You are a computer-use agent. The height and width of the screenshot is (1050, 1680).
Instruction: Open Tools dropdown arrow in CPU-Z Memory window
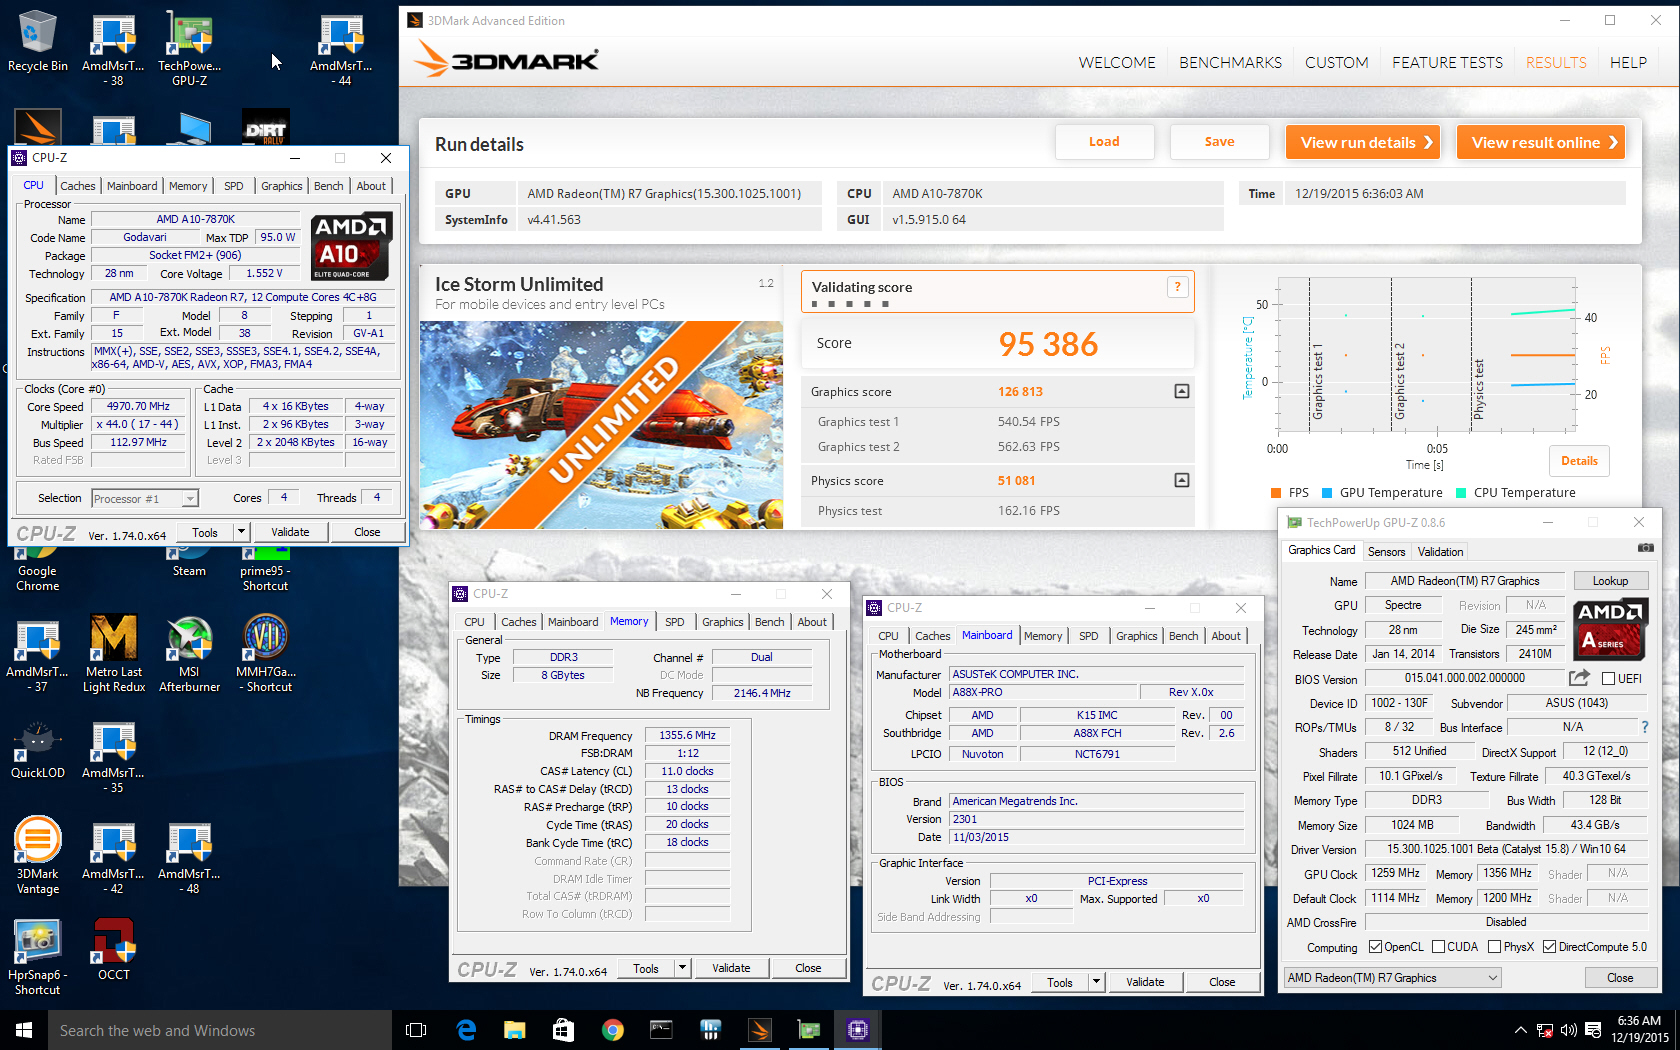[682, 968]
